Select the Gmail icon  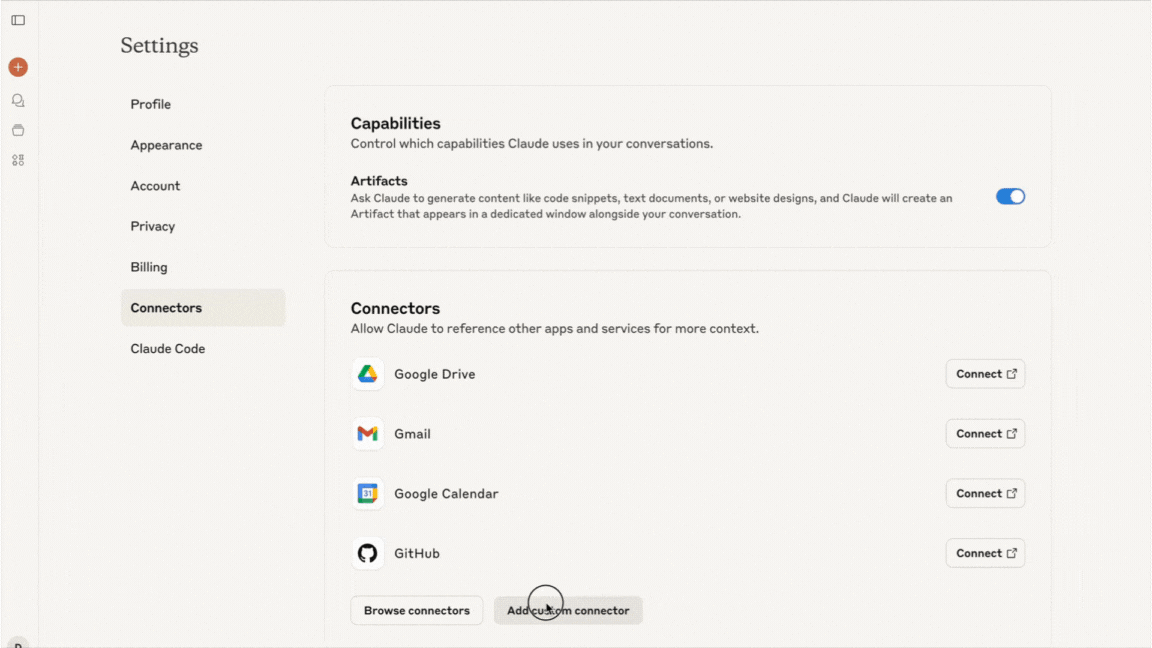pos(367,433)
